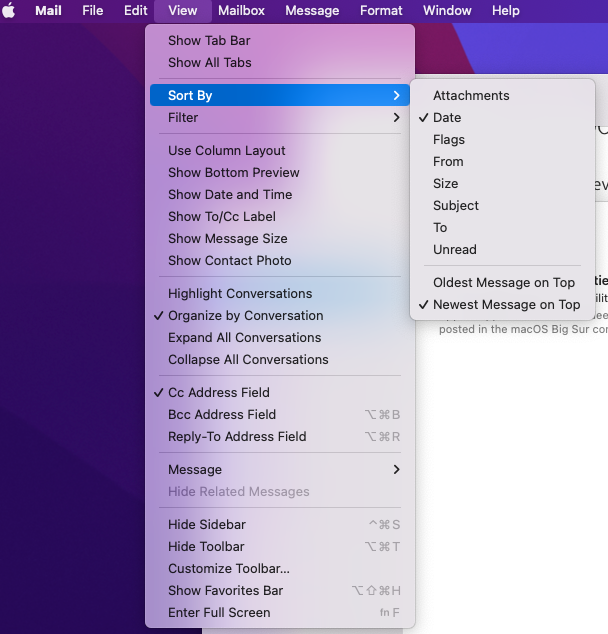Choose Hide Toolbar

(x=280, y=547)
